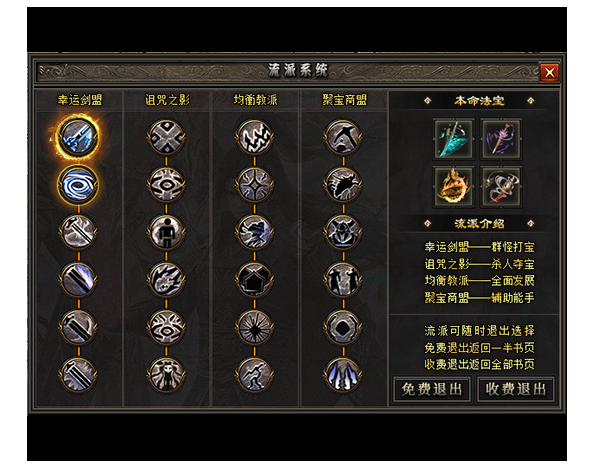
Task: Select the pickaxe skill under 聚宝商盟
Action: 343,137
